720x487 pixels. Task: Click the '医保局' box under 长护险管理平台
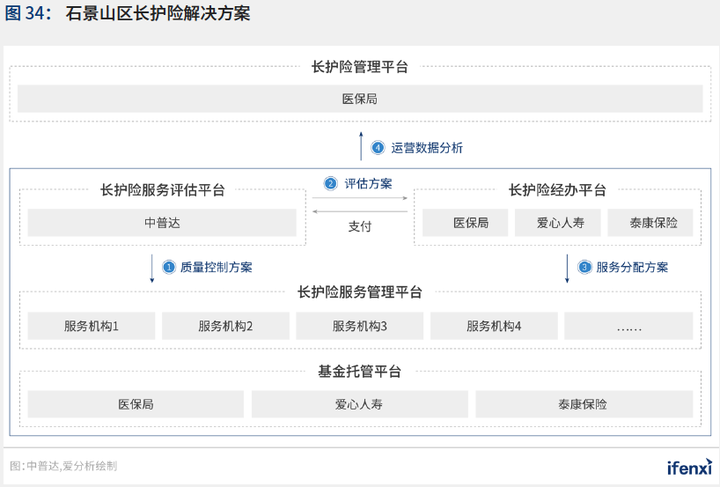pos(360,99)
